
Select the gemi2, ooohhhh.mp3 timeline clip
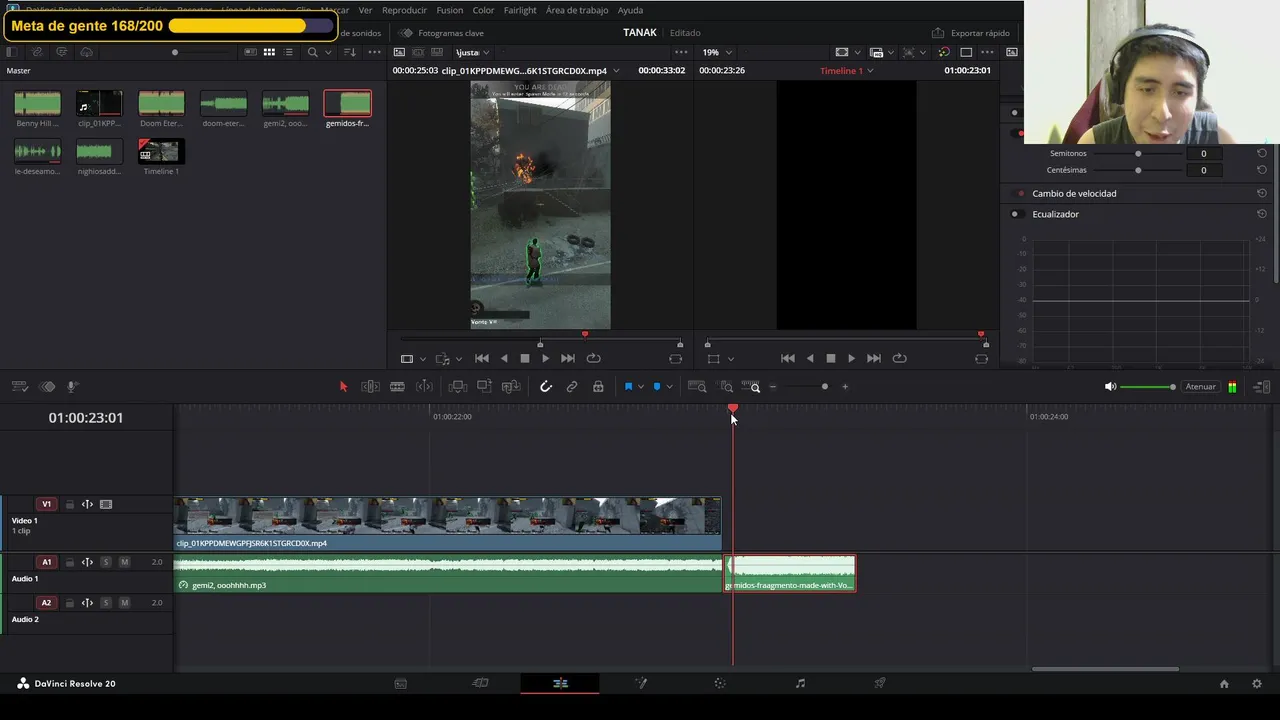click(x=448, y=574)
